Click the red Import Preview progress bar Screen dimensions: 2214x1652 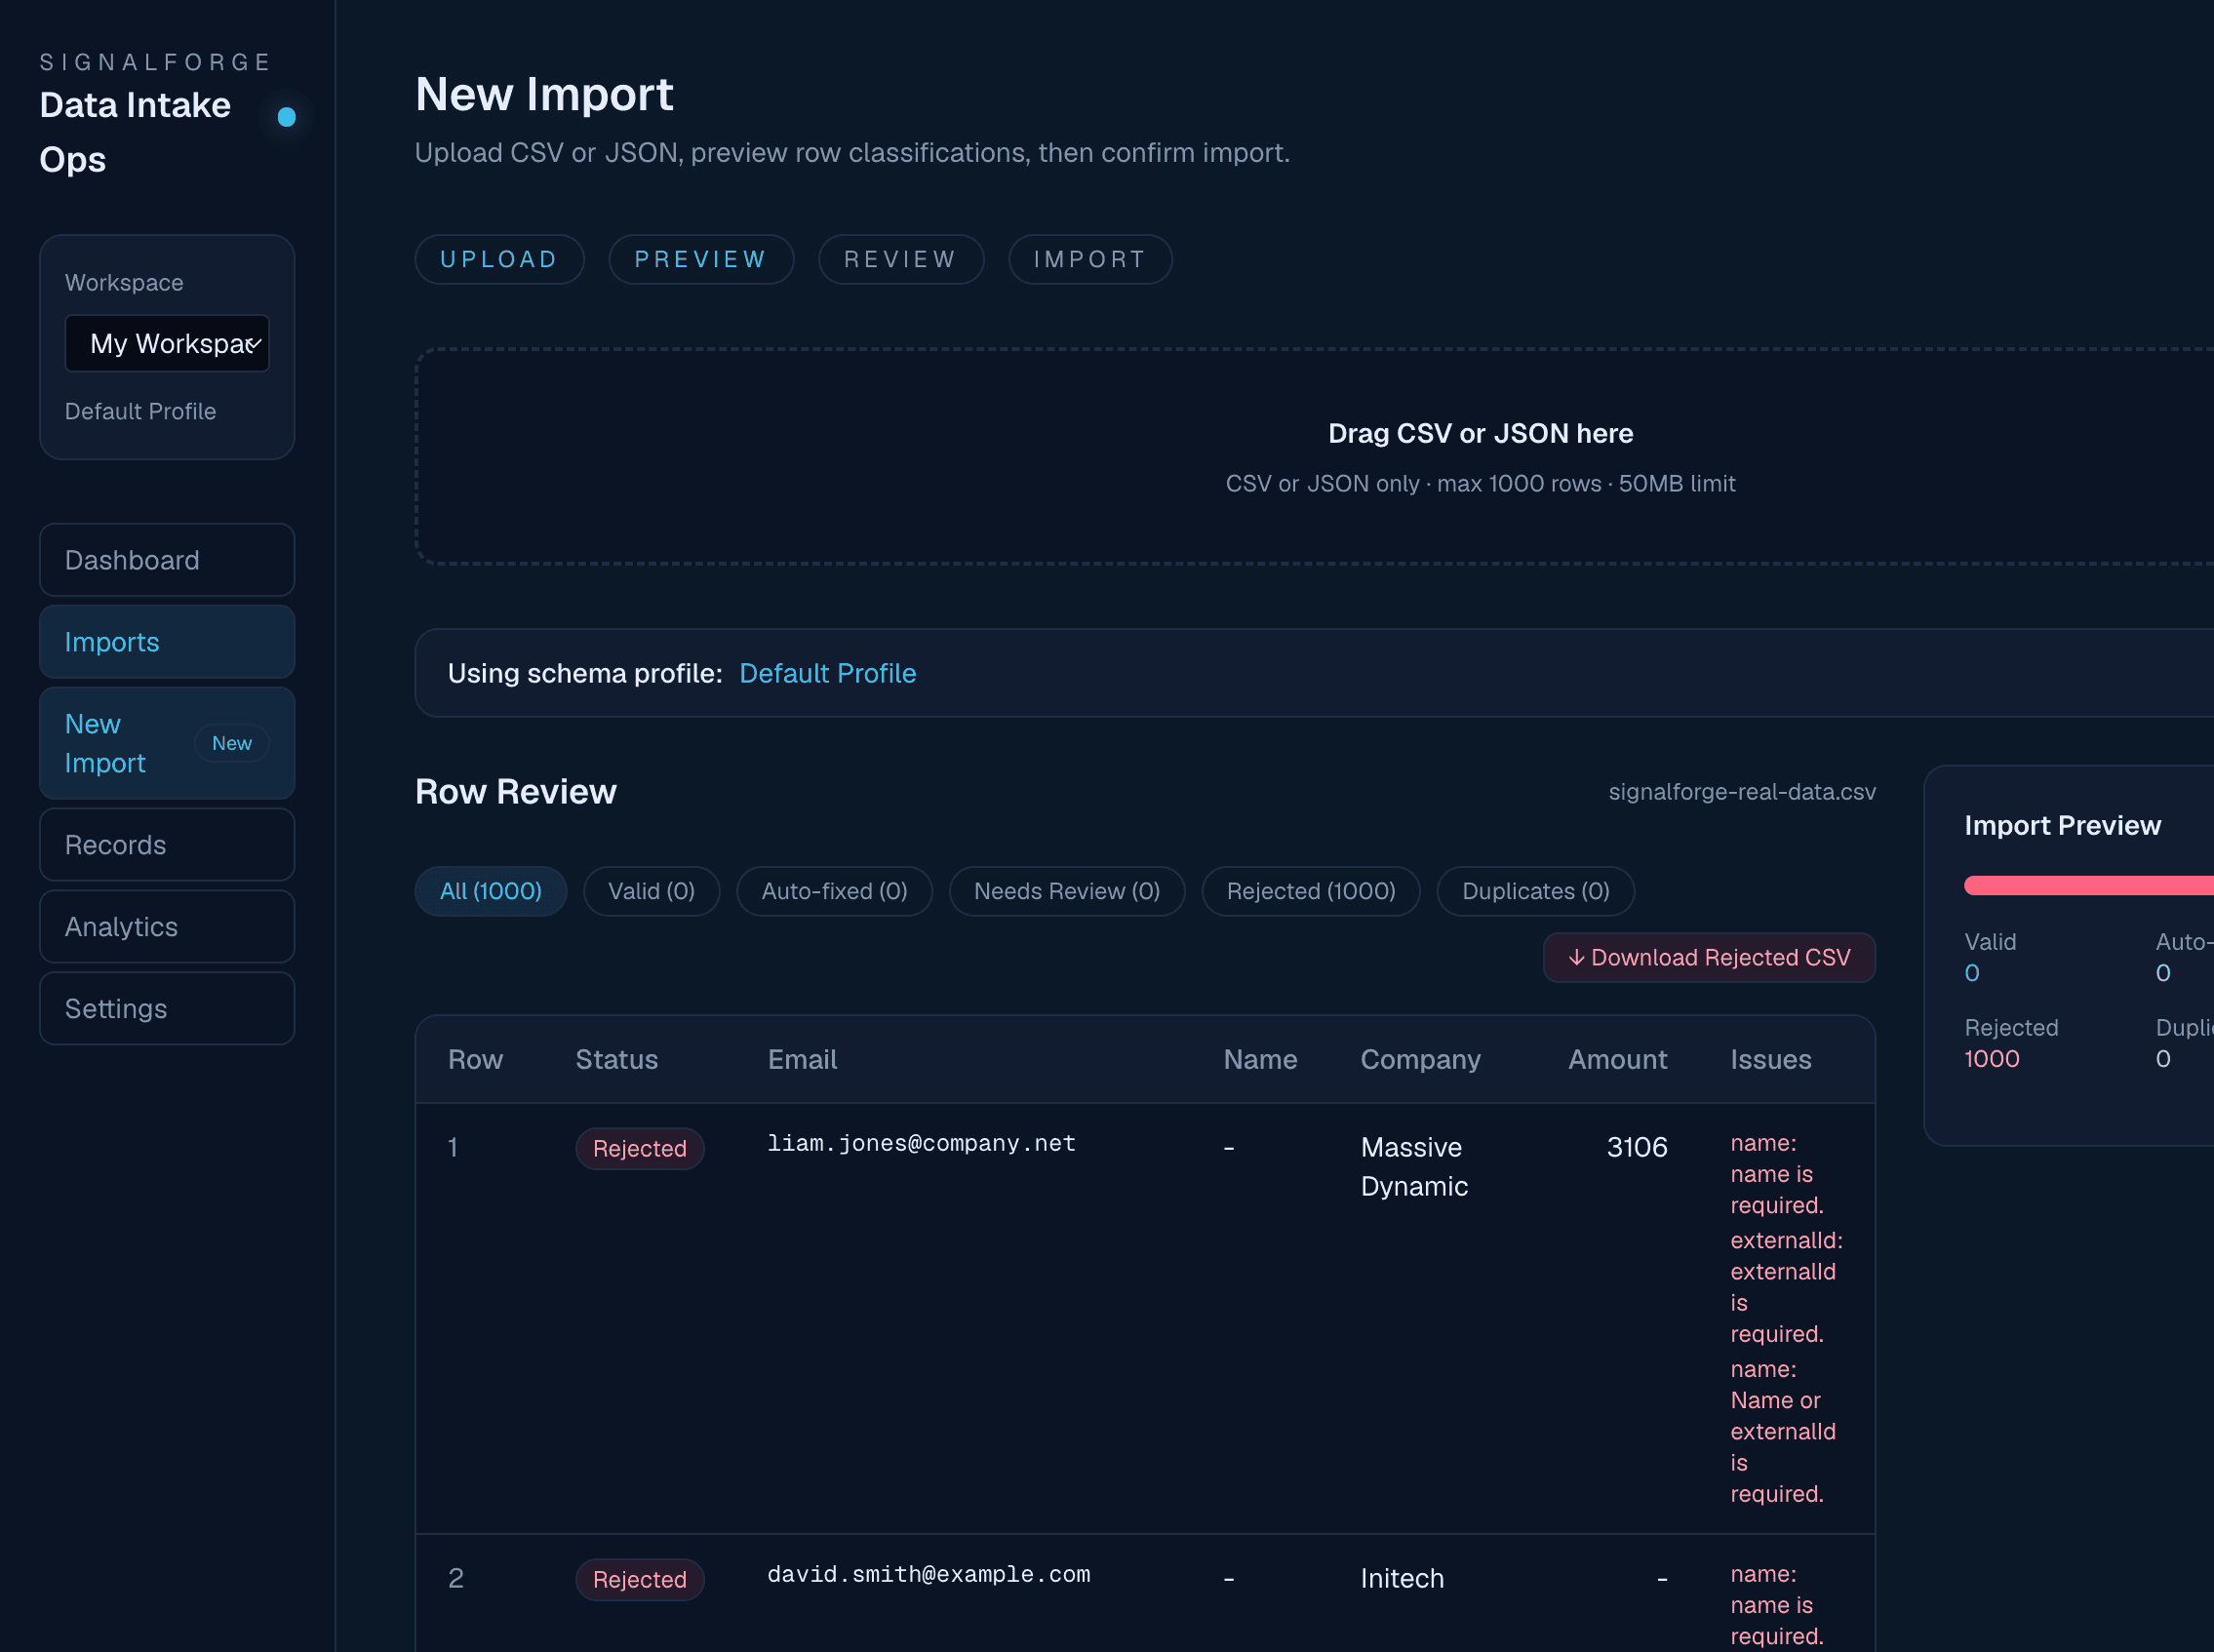tap(2088, 885)
